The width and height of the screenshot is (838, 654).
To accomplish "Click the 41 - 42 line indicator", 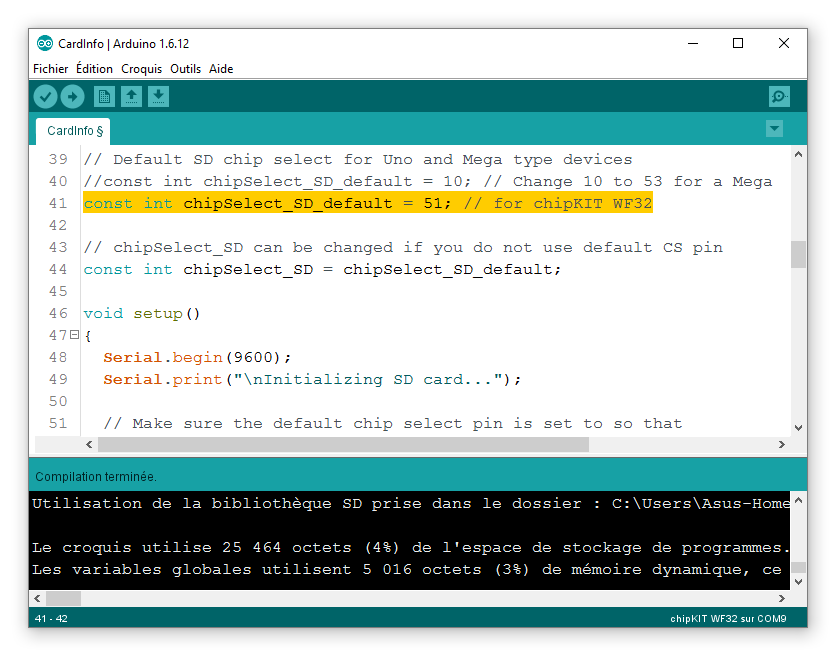I will [51, 619].
